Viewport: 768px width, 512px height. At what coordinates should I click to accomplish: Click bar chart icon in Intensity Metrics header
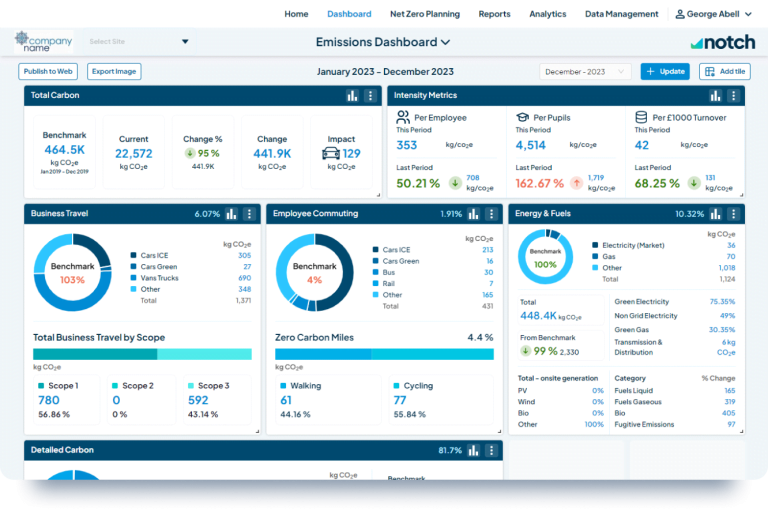coord(716,96)
